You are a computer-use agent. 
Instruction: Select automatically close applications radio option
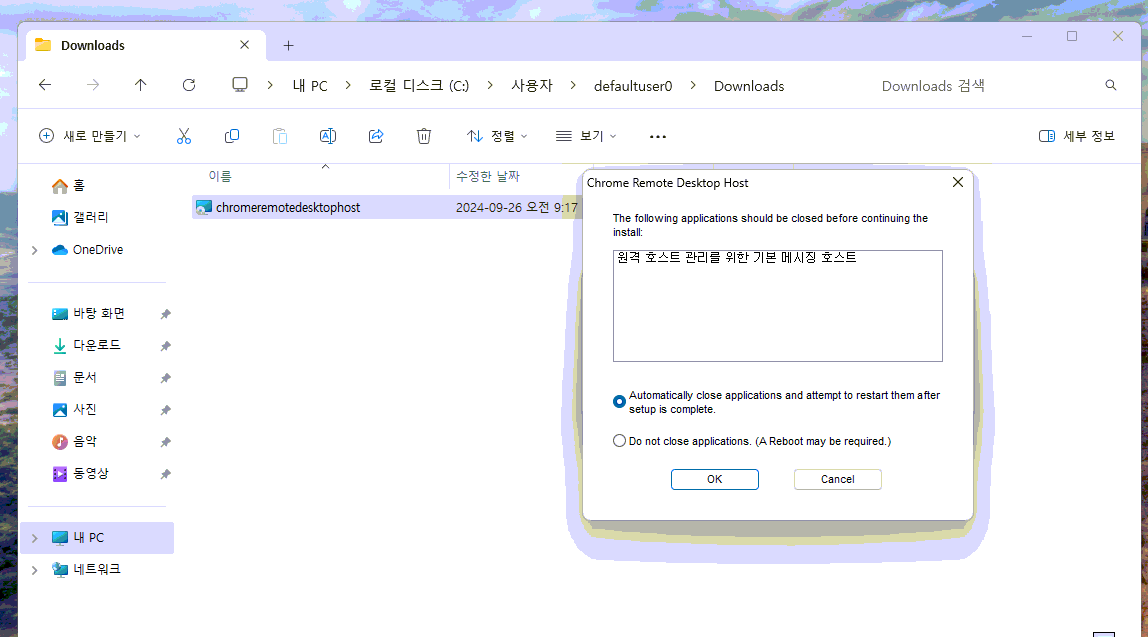pos(619,401)
